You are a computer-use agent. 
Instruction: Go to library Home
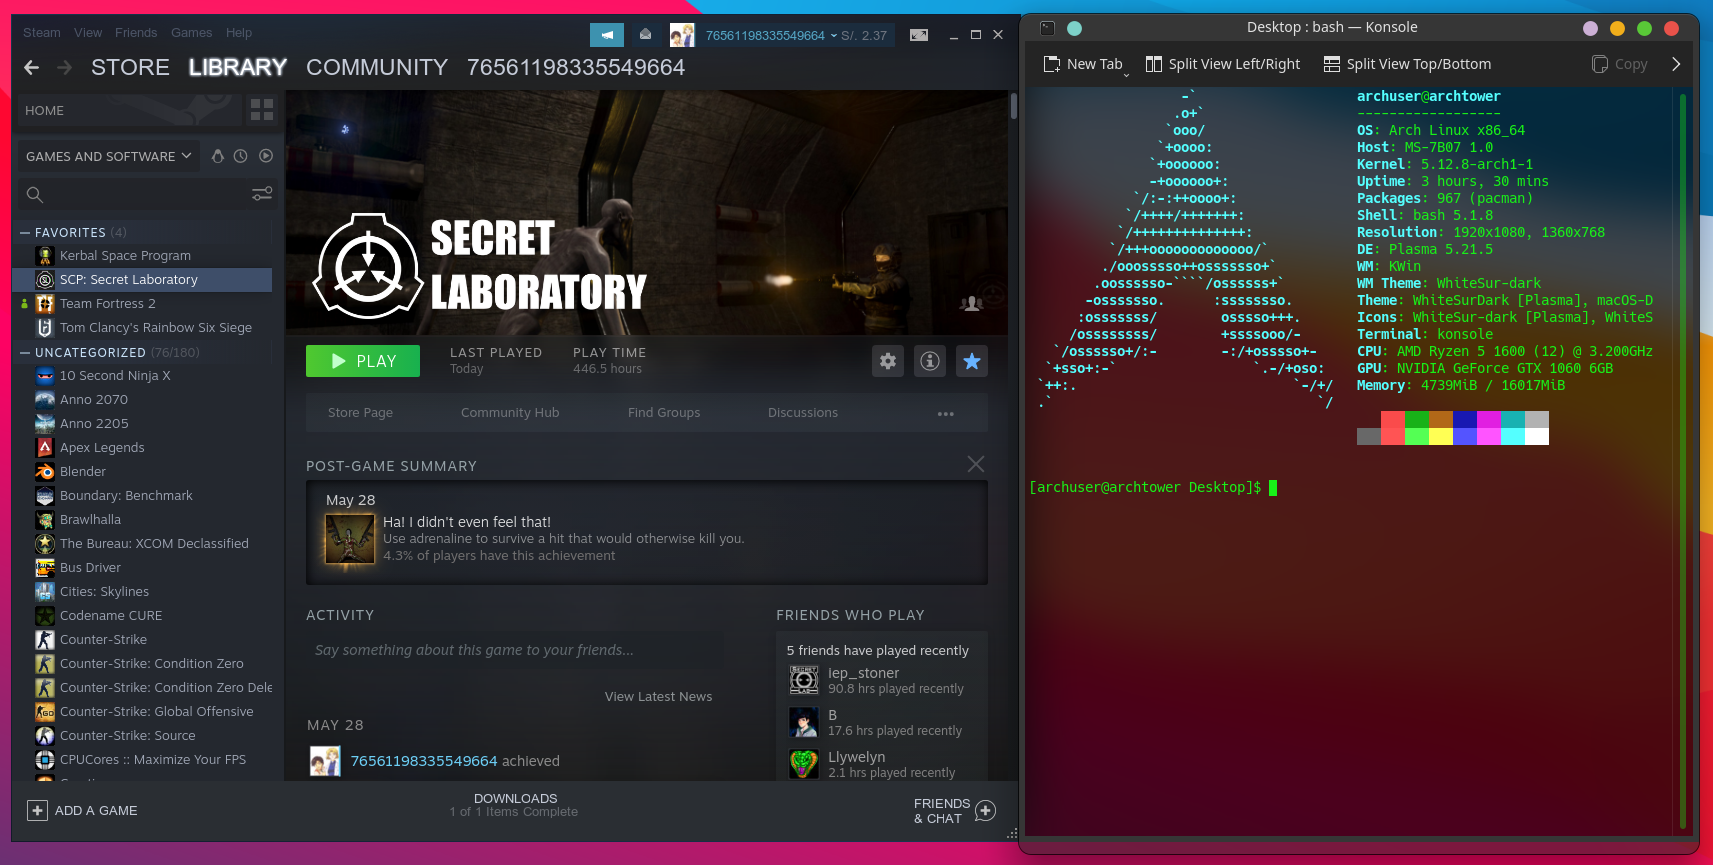129,110
